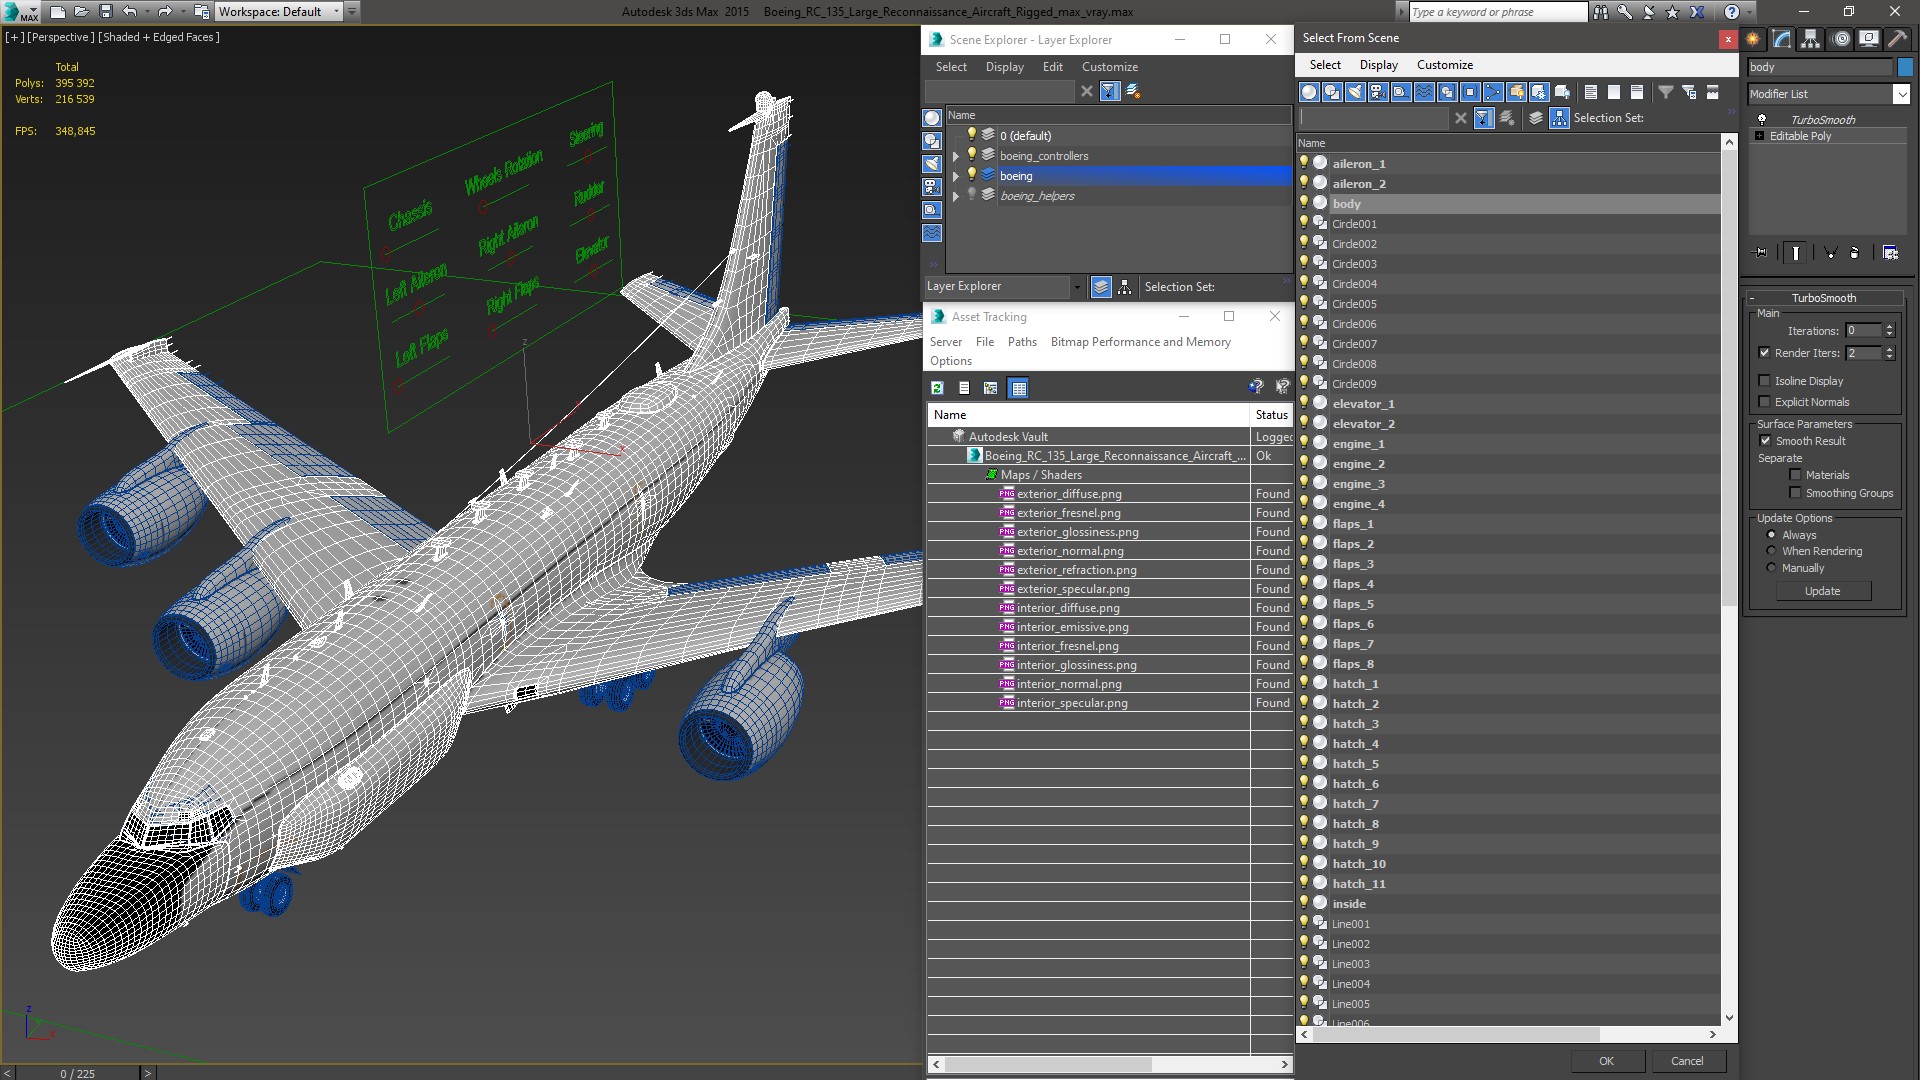
Task: Toggle Display Geometry filter in Select From Scene
Action: click(1309, 92)
